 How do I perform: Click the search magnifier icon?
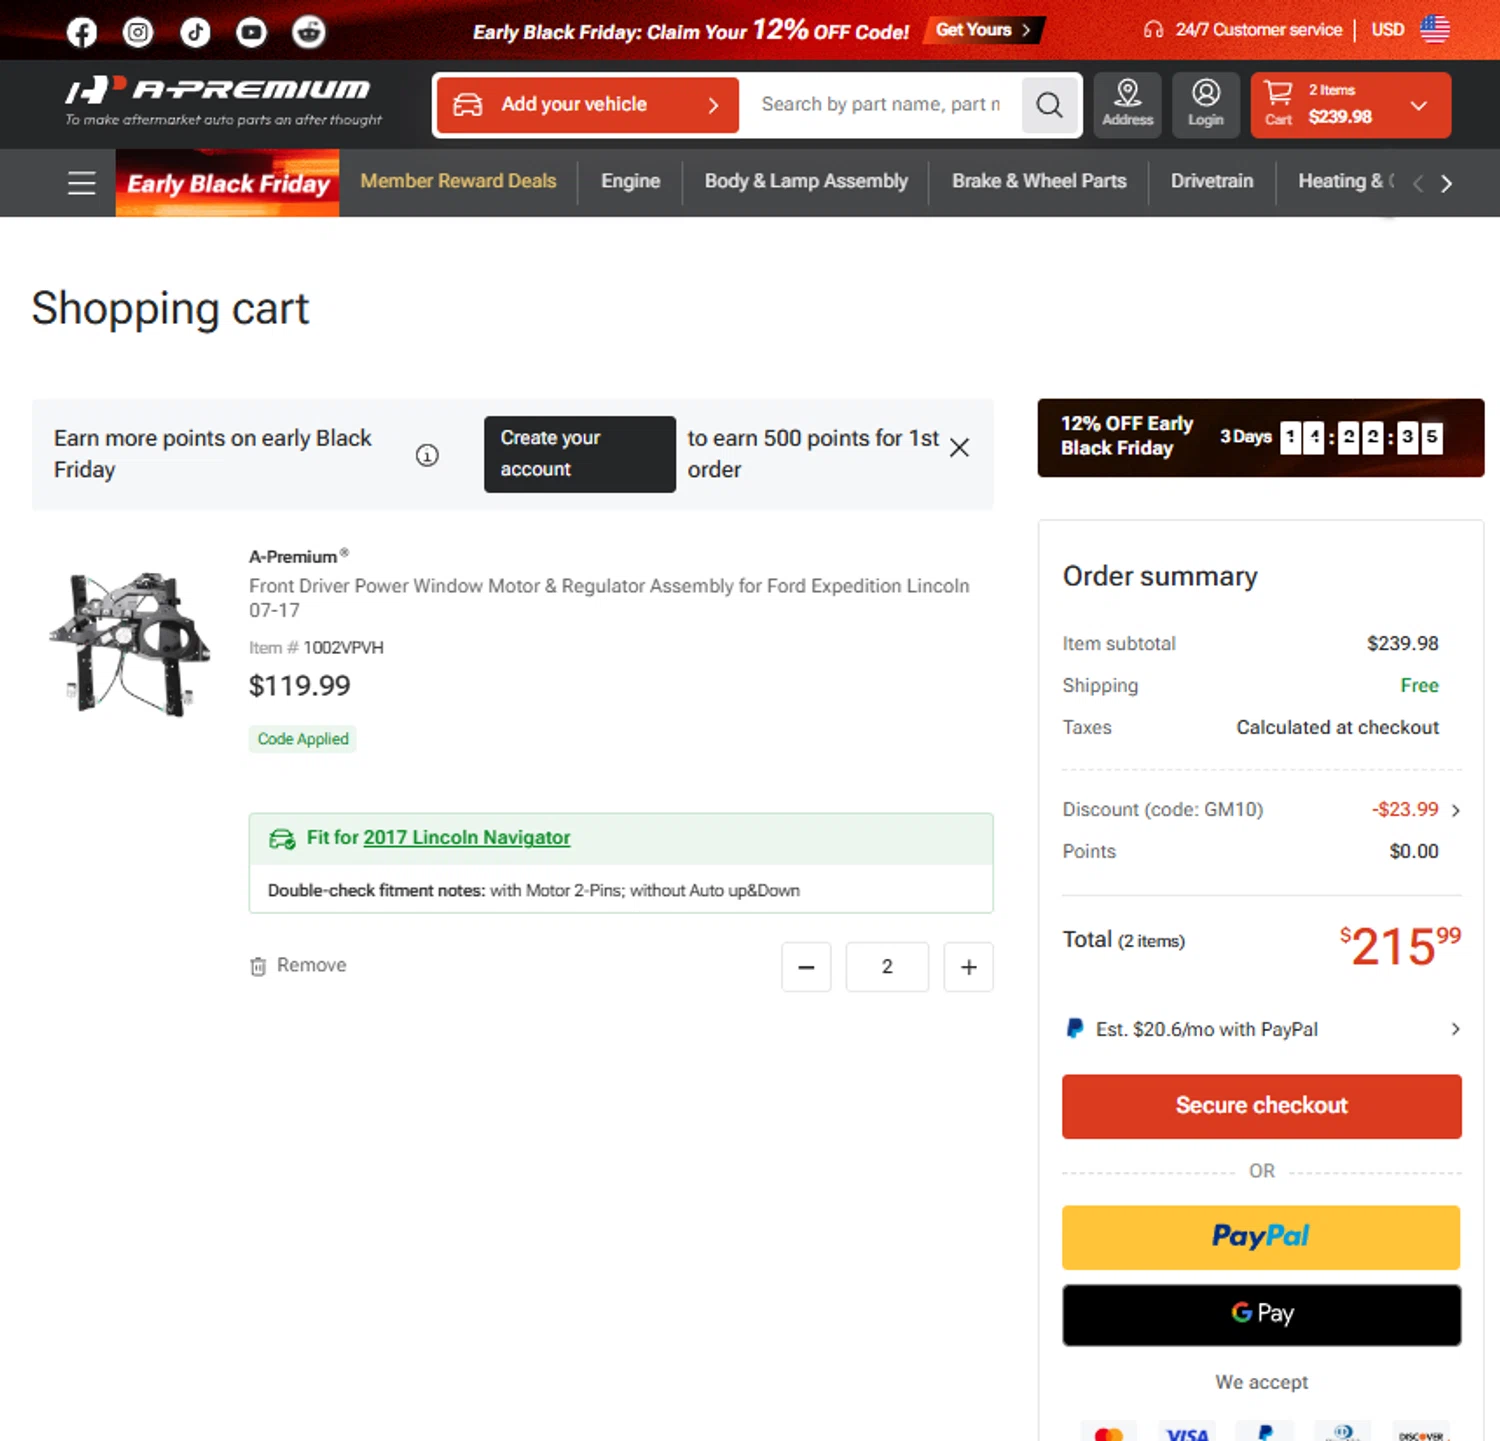coord(1049,105)
